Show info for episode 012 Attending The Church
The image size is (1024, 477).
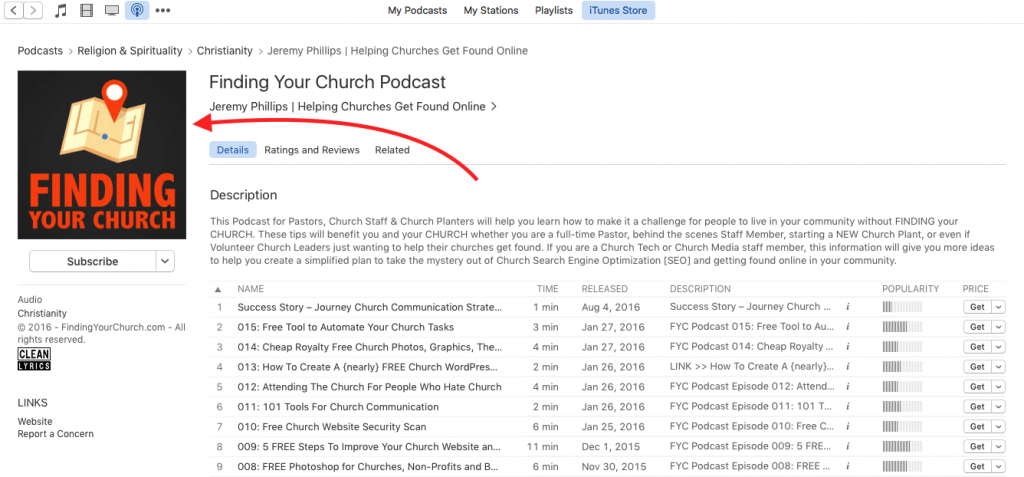coord(848,387)
